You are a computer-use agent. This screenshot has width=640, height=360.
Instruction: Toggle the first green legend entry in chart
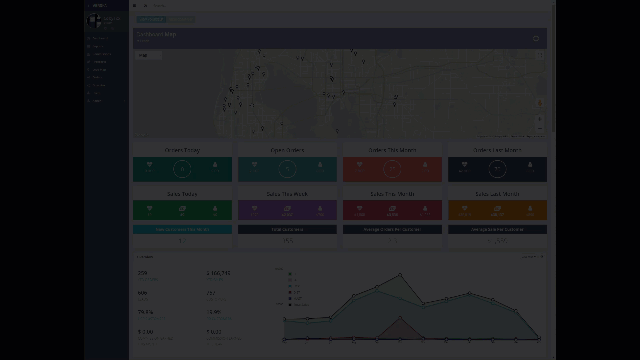tap(292, 274)
